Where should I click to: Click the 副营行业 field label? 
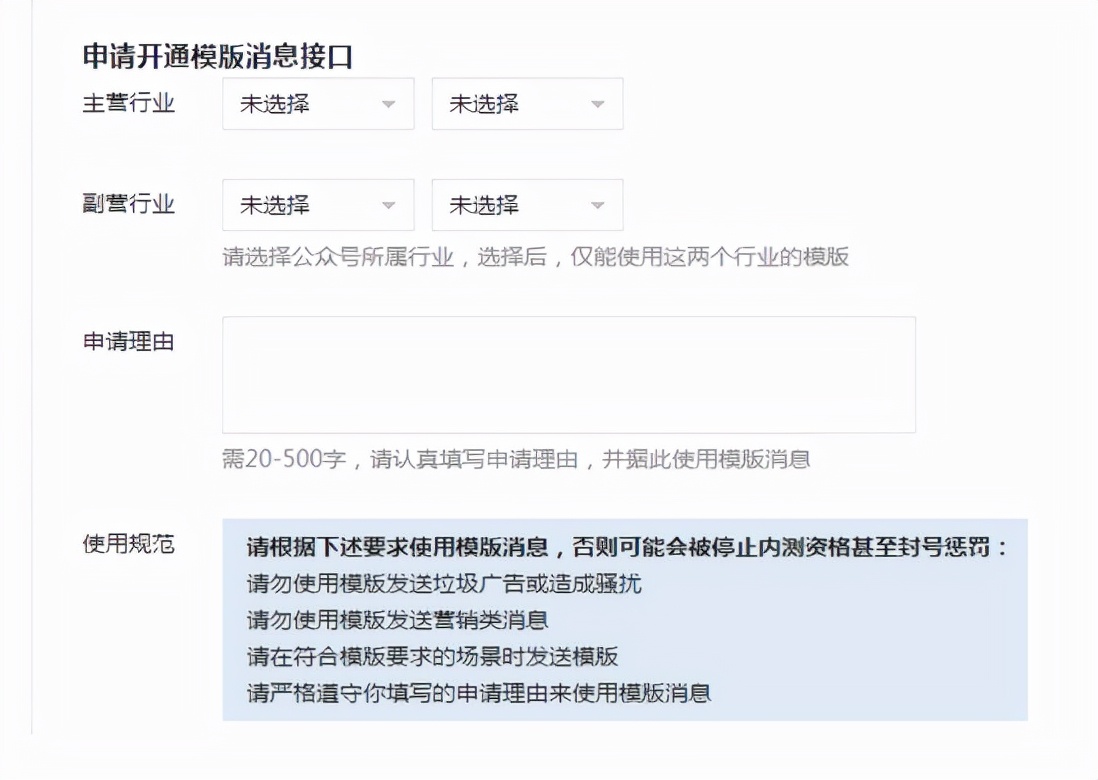point(128,204)
